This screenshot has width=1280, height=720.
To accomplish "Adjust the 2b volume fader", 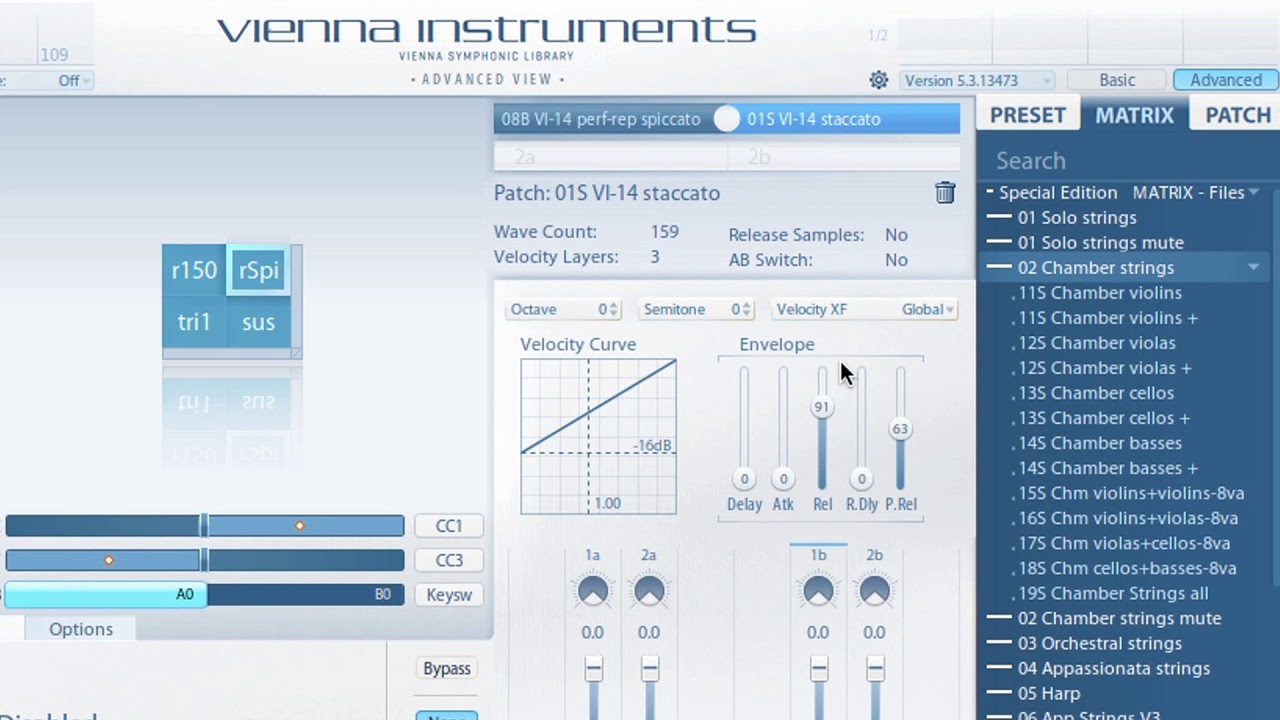I will click(875, 670).
